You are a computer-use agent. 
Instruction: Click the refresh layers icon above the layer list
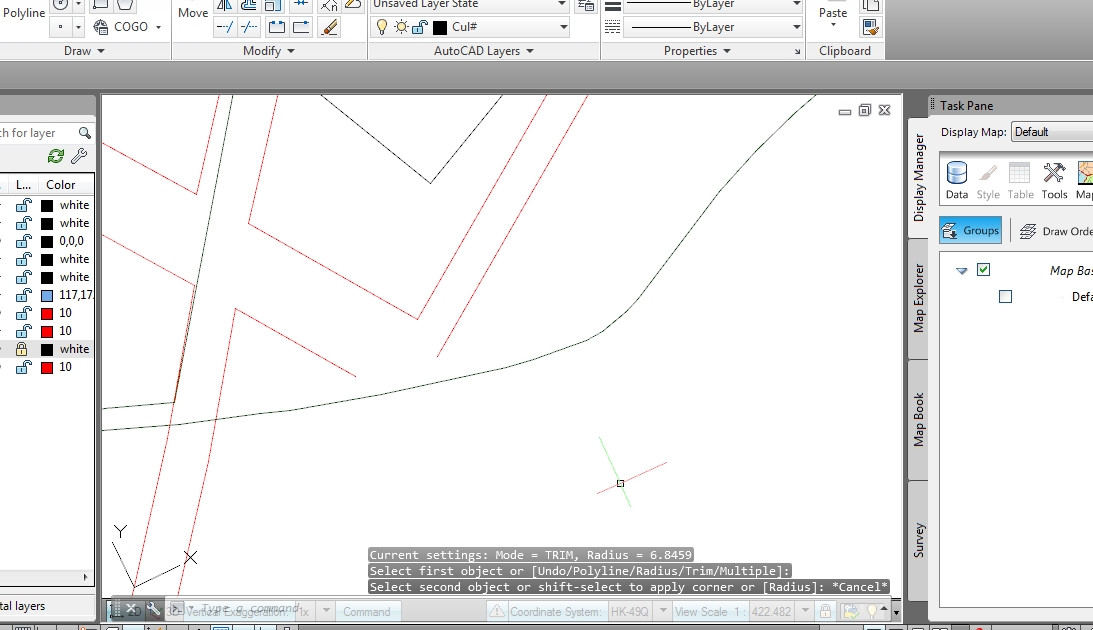coord(58,156)
